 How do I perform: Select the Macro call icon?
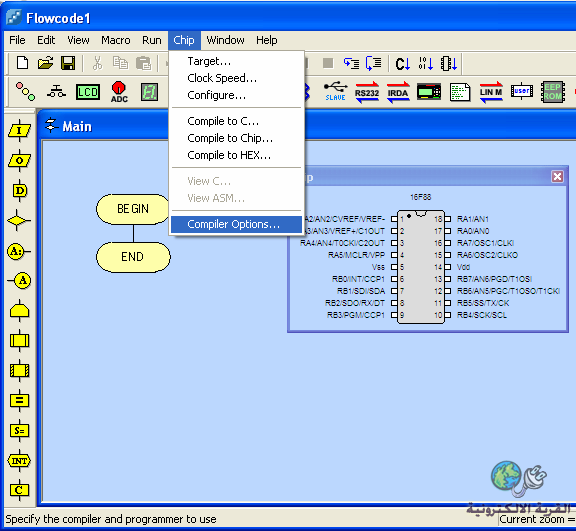[19, 340]
